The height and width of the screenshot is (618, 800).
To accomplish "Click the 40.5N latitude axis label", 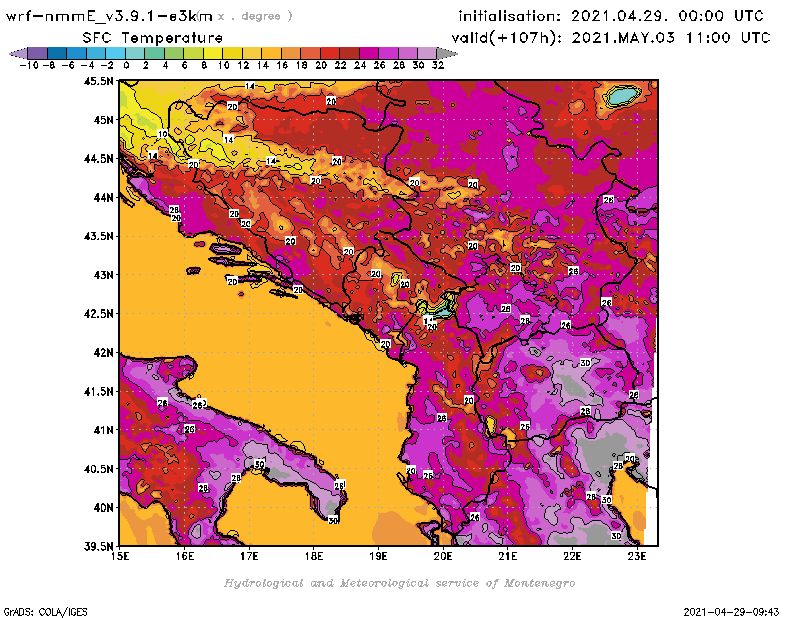I will (x=98, y=469).
